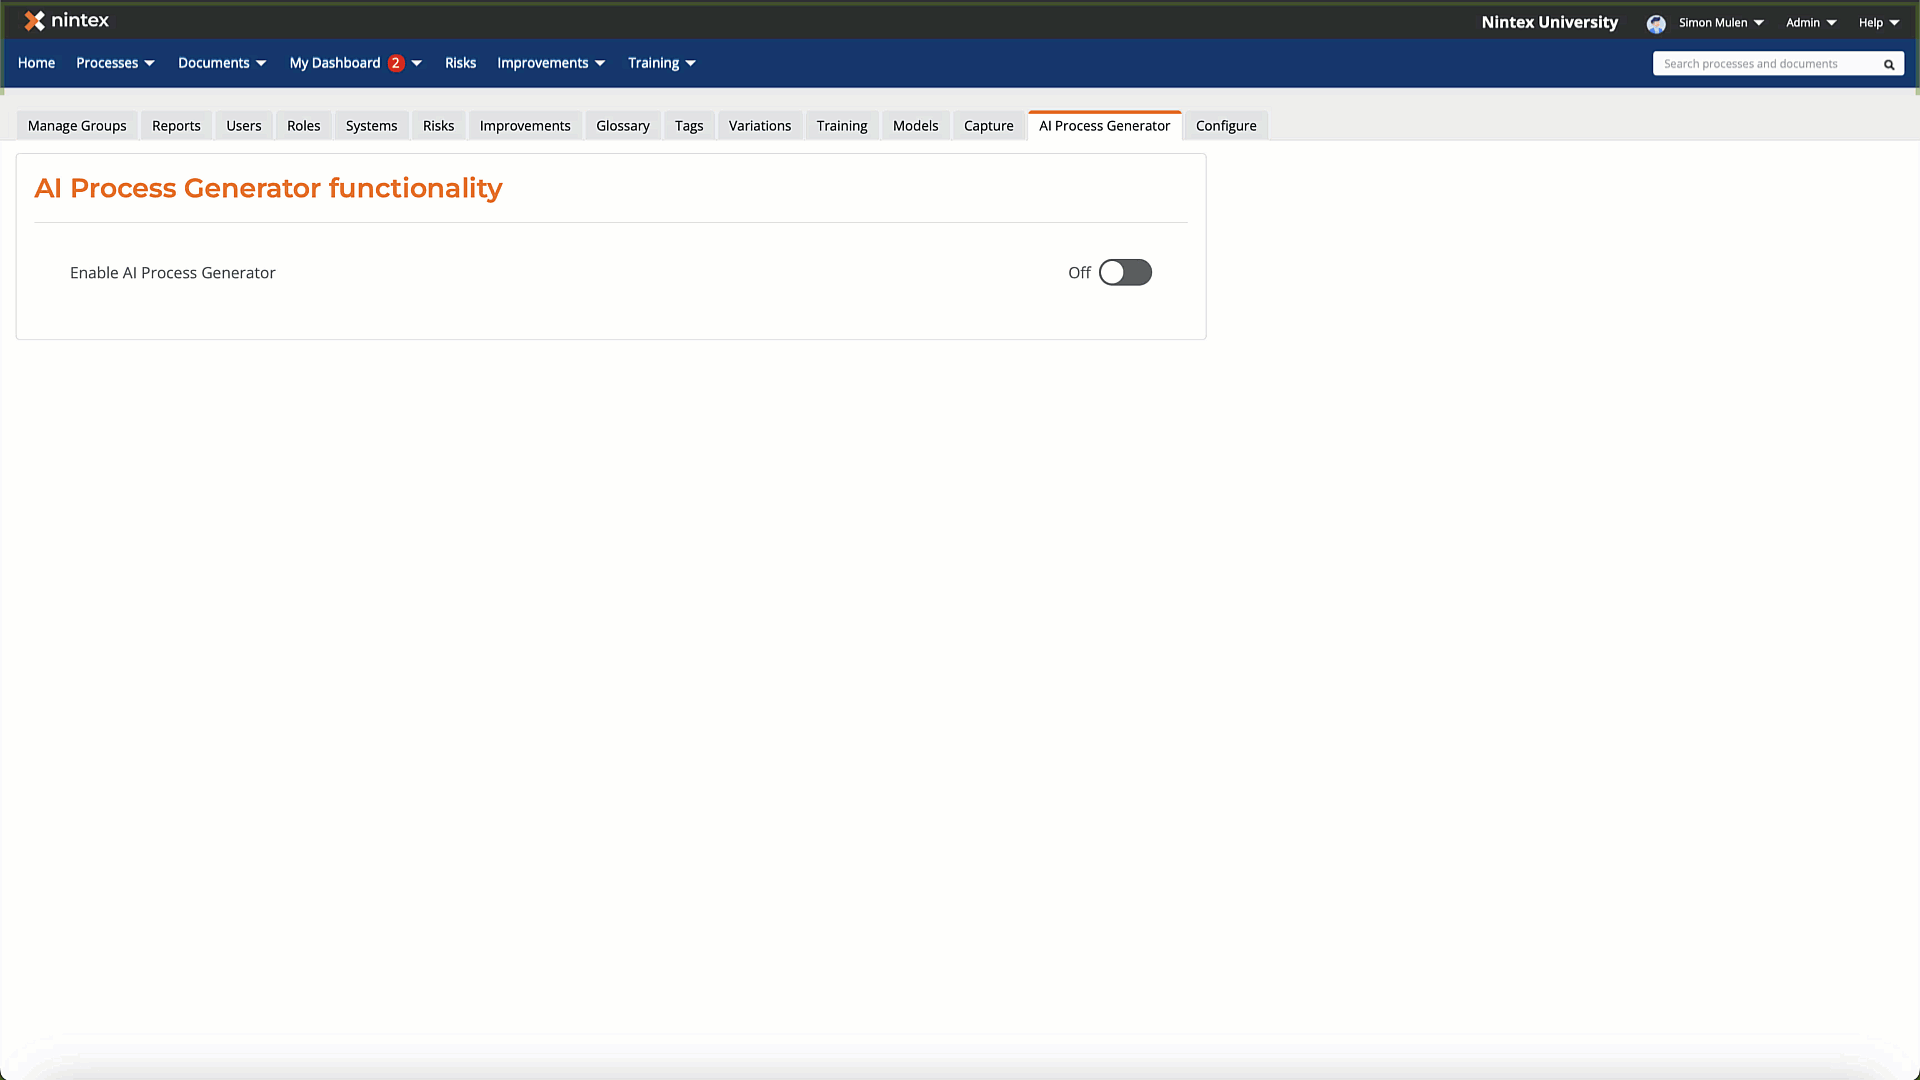Click the Nintex University title
Viewport: 1920px width, 1080px height.
(x=1549, y=23)
